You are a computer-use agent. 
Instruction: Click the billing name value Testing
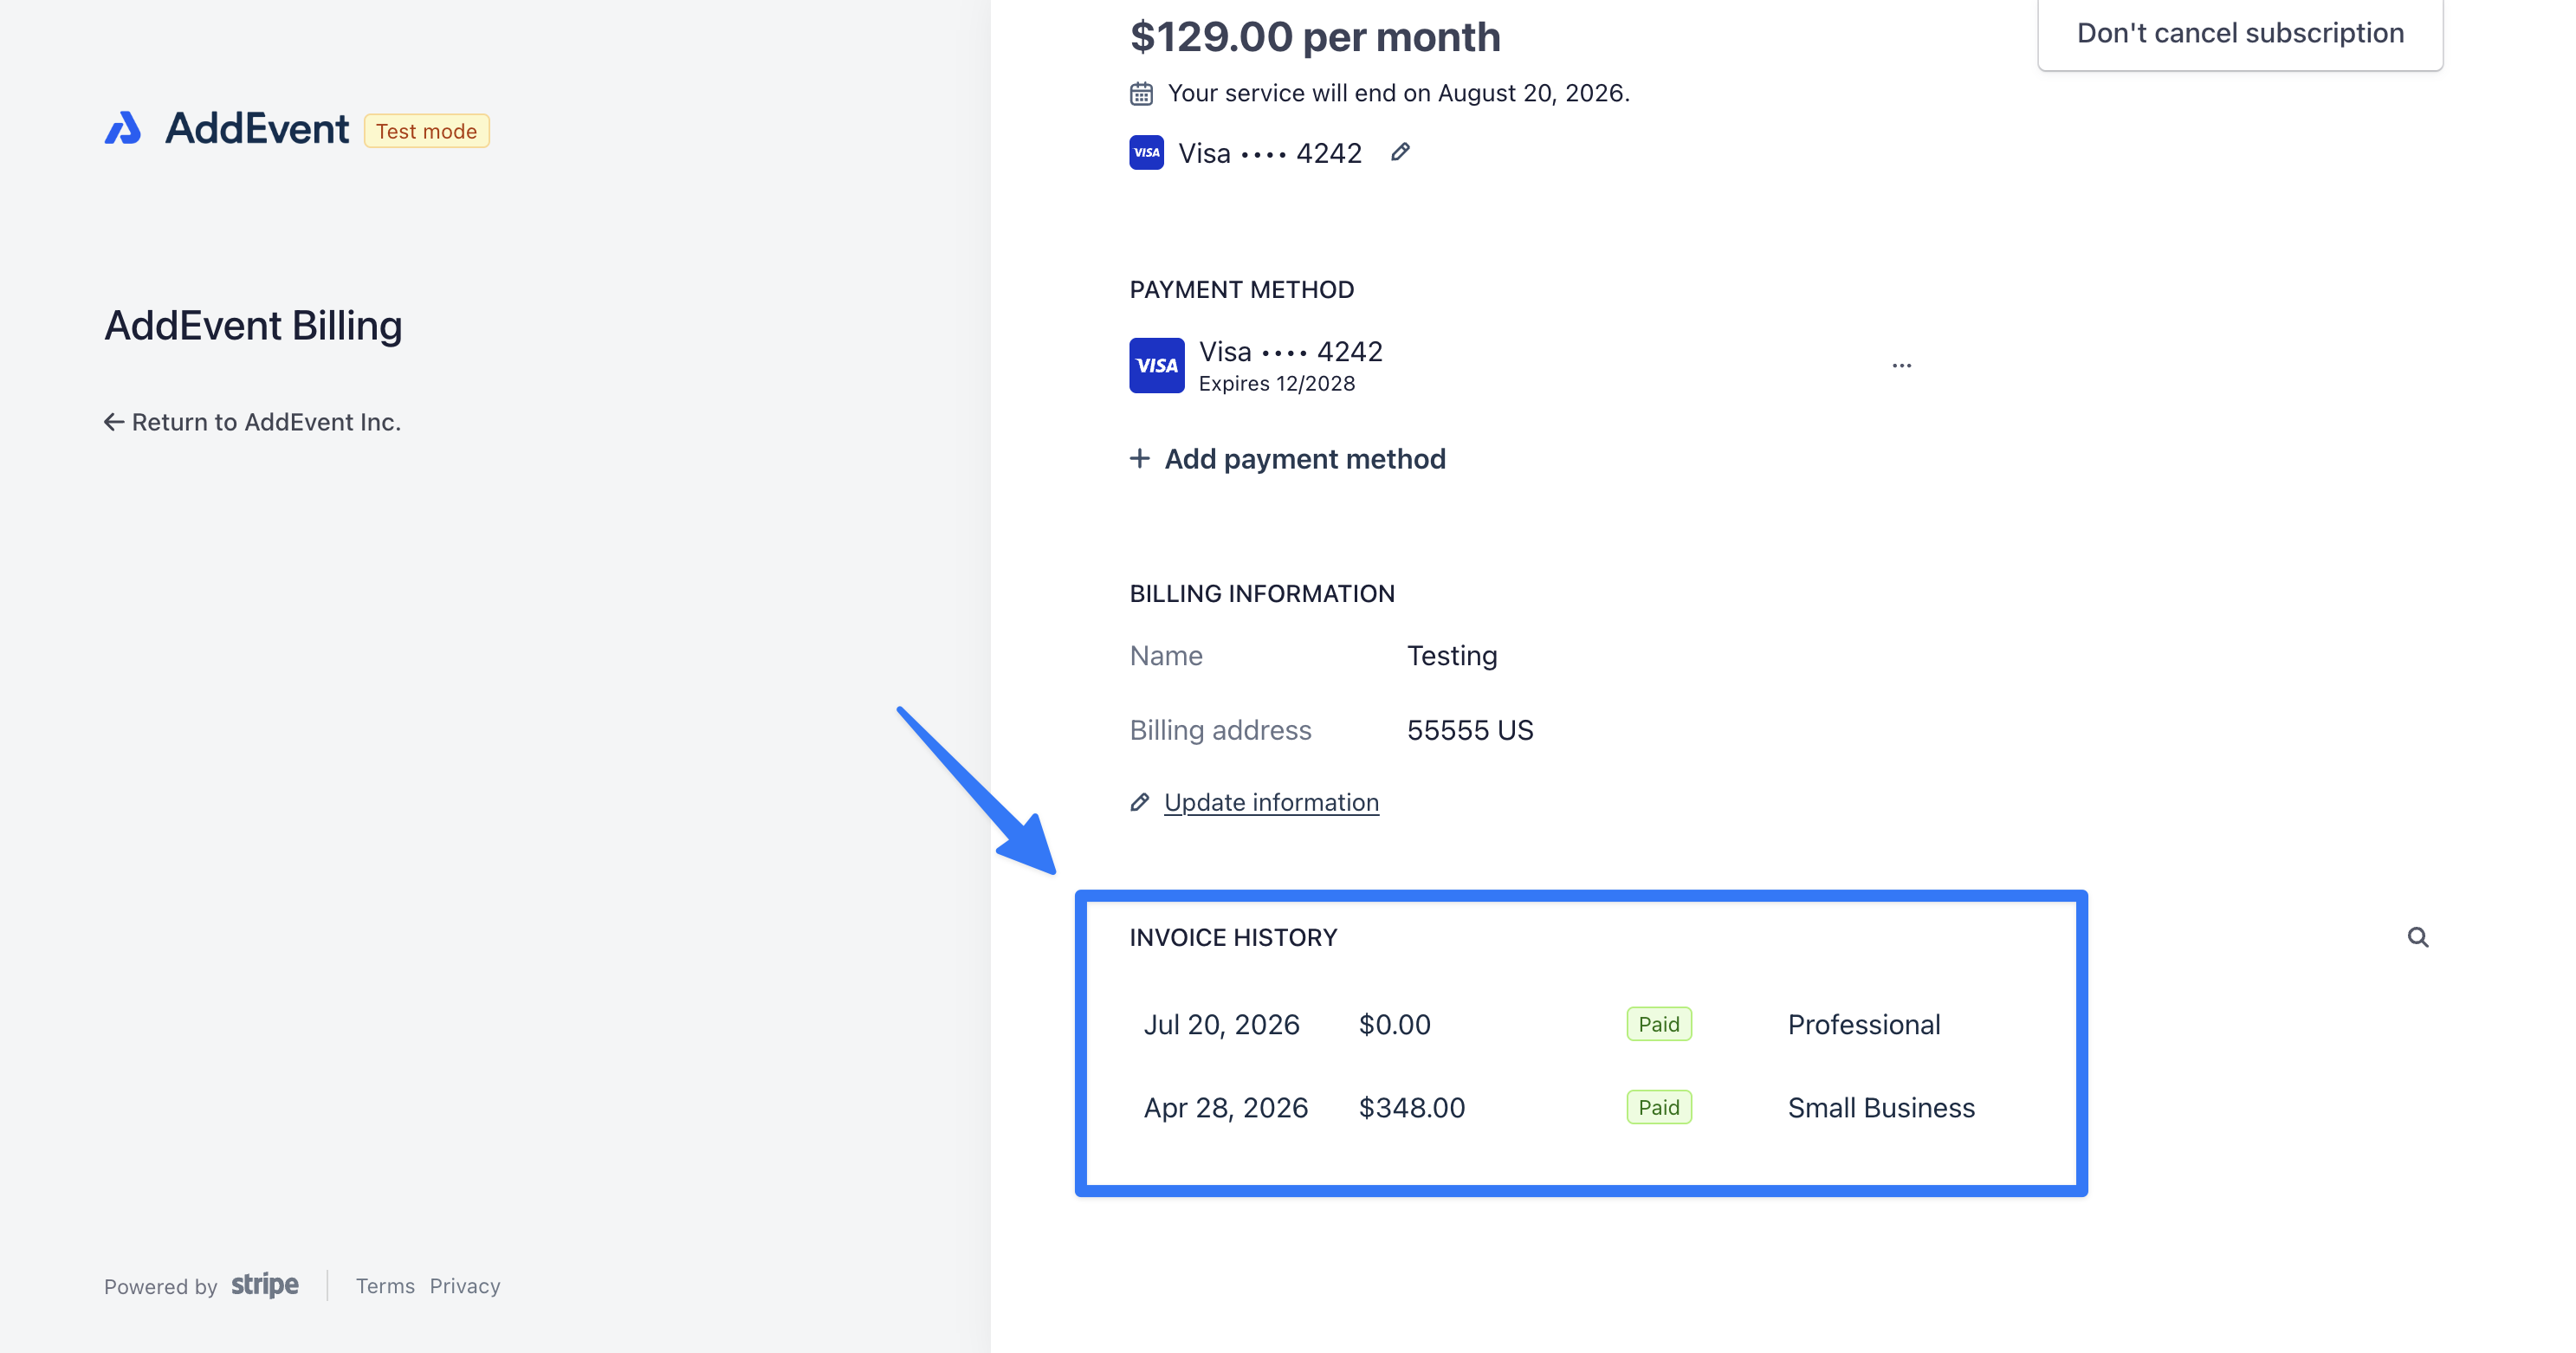click(x=1452, y=656)
